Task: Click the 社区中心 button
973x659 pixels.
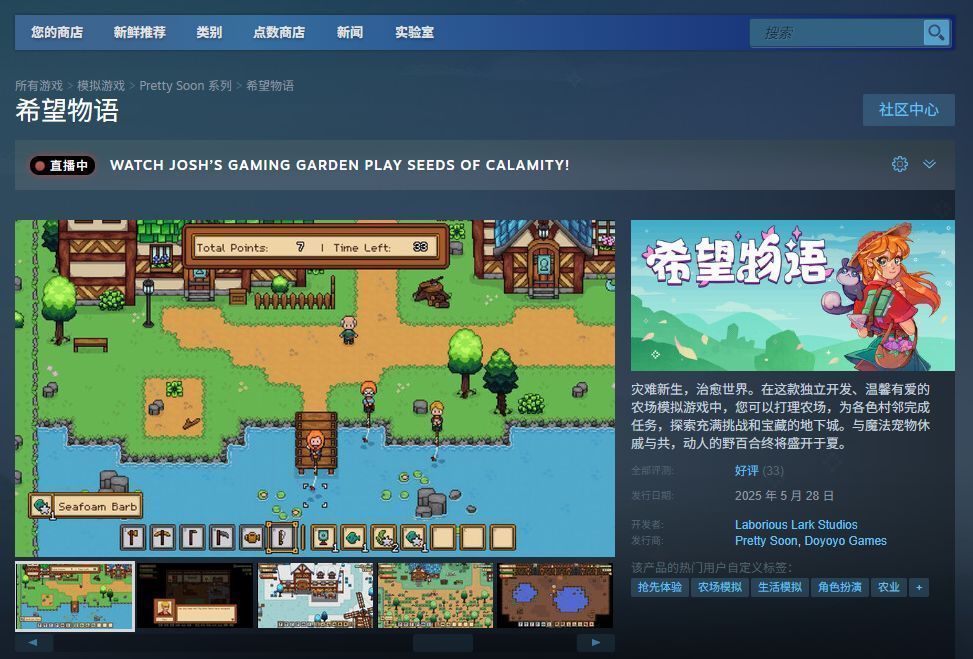Action: coord(908,110)
